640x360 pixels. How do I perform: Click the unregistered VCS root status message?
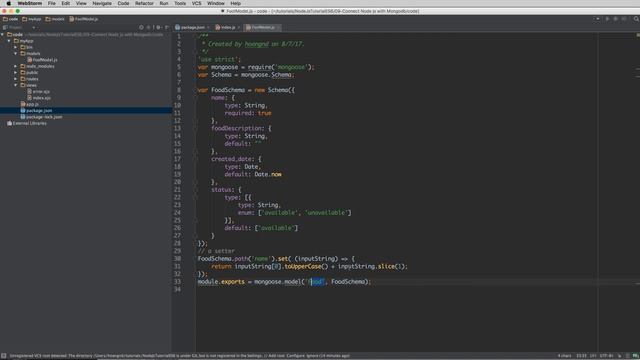coord(179,356)
